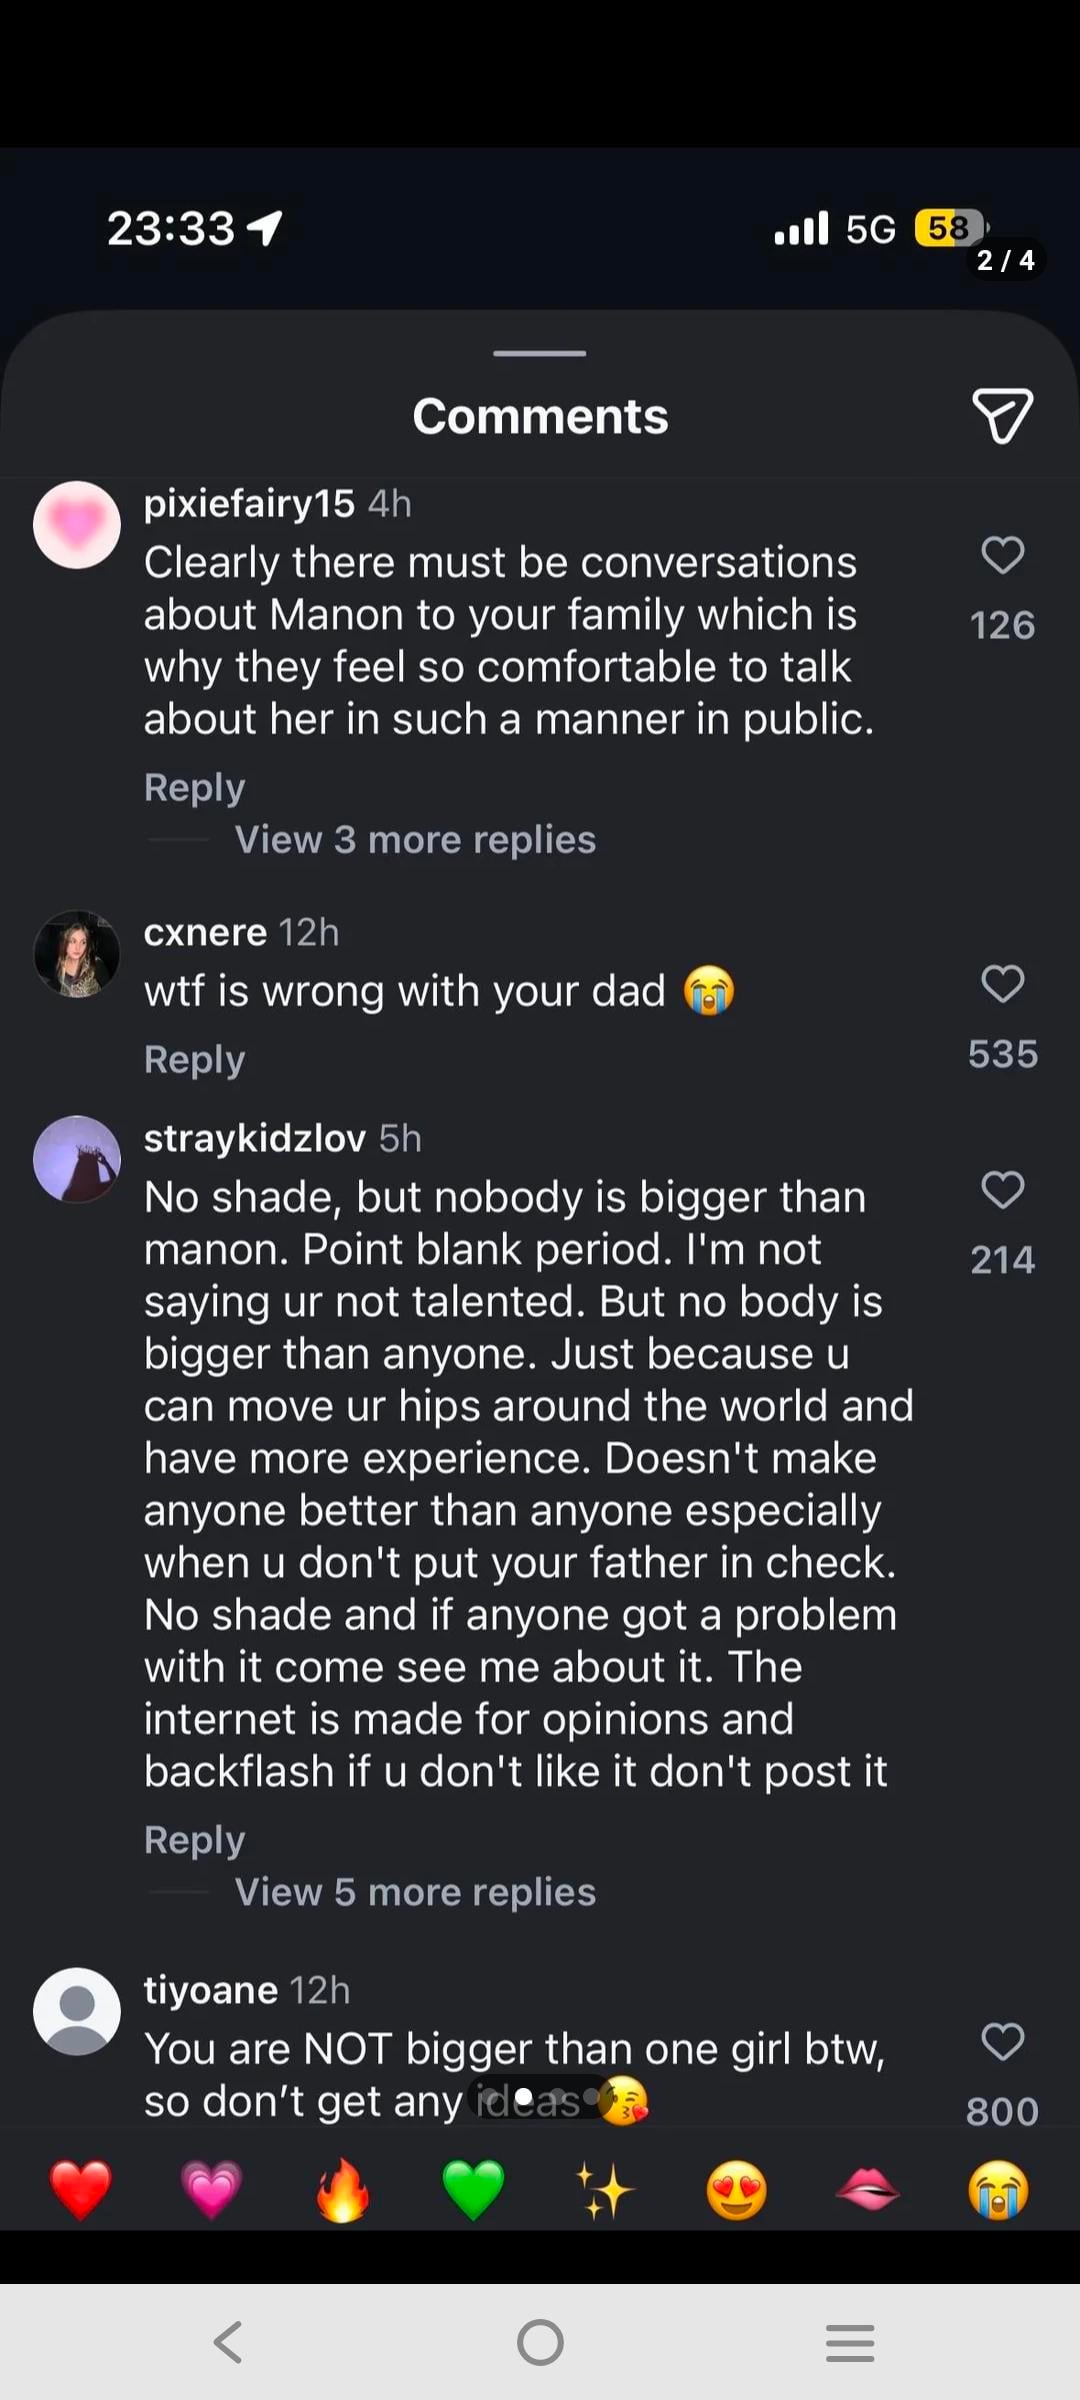Insert the fire emoji reaction
1080x2400 pixels.
click(342, 2190)
